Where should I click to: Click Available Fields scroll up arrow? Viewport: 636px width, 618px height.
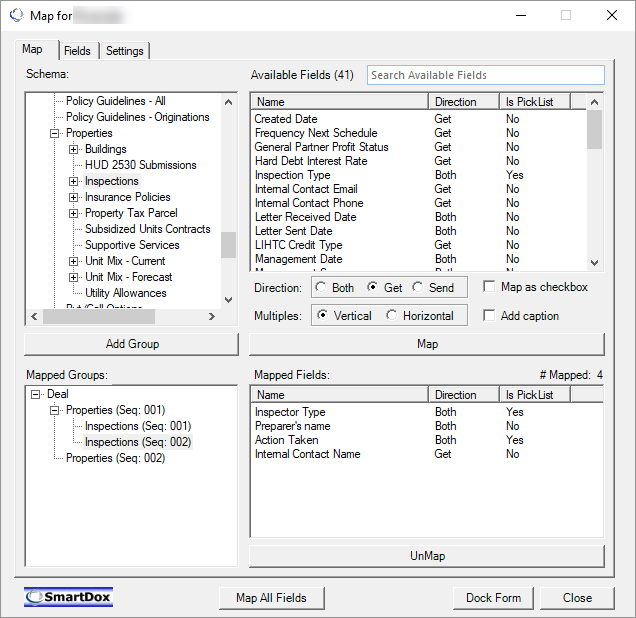pos(595,102)
